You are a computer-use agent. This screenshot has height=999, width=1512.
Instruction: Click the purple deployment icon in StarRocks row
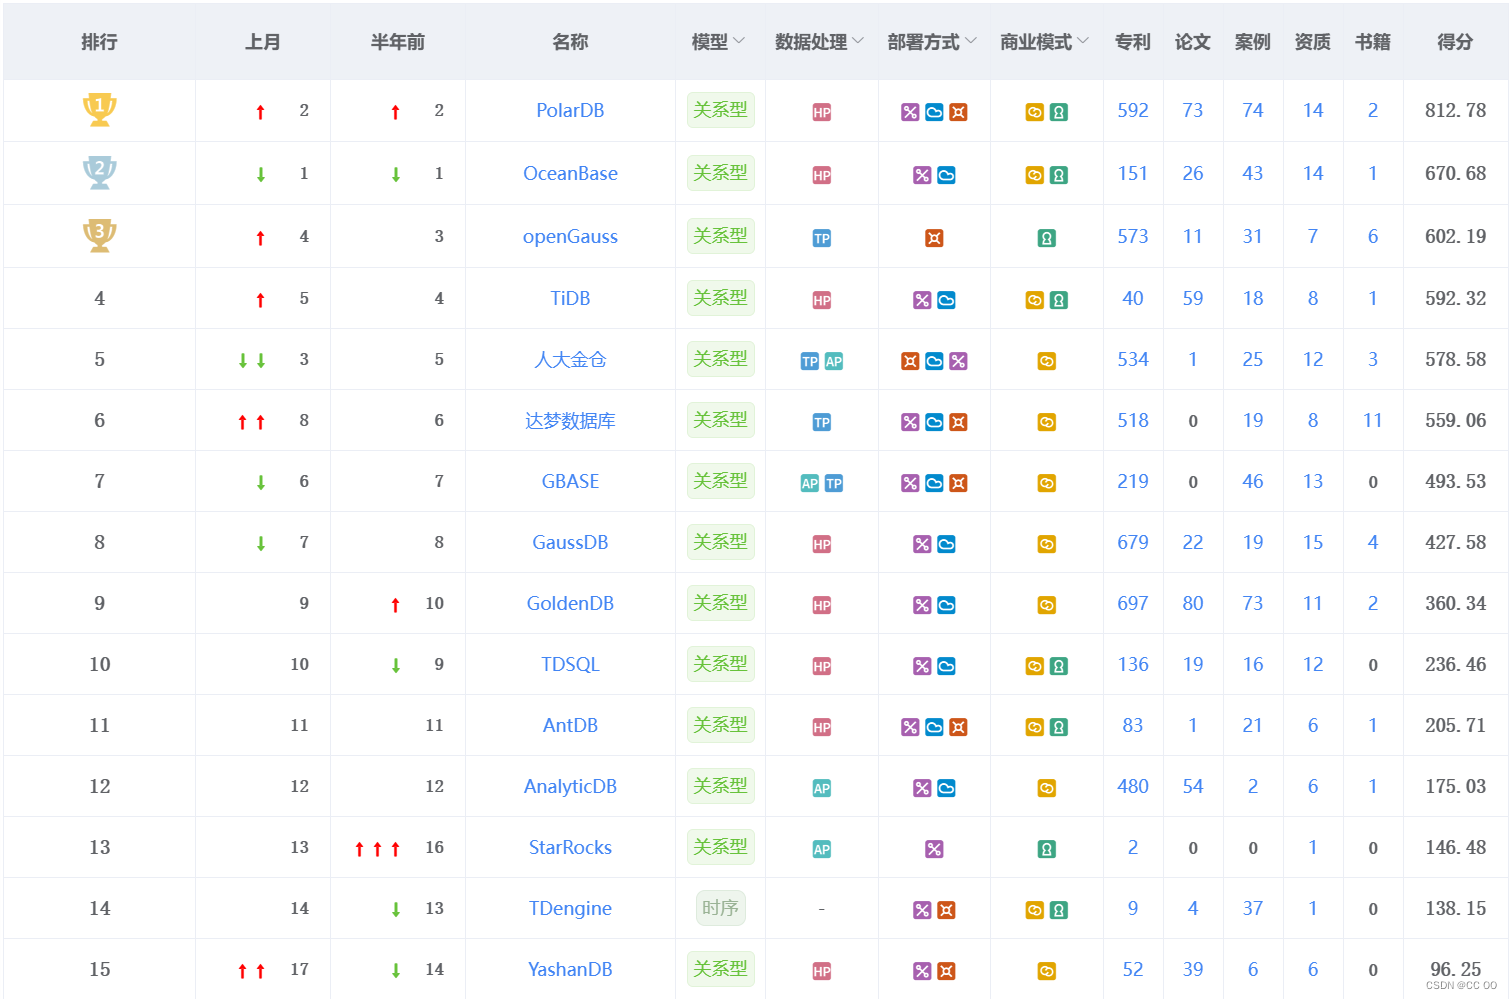coord(934,849)
